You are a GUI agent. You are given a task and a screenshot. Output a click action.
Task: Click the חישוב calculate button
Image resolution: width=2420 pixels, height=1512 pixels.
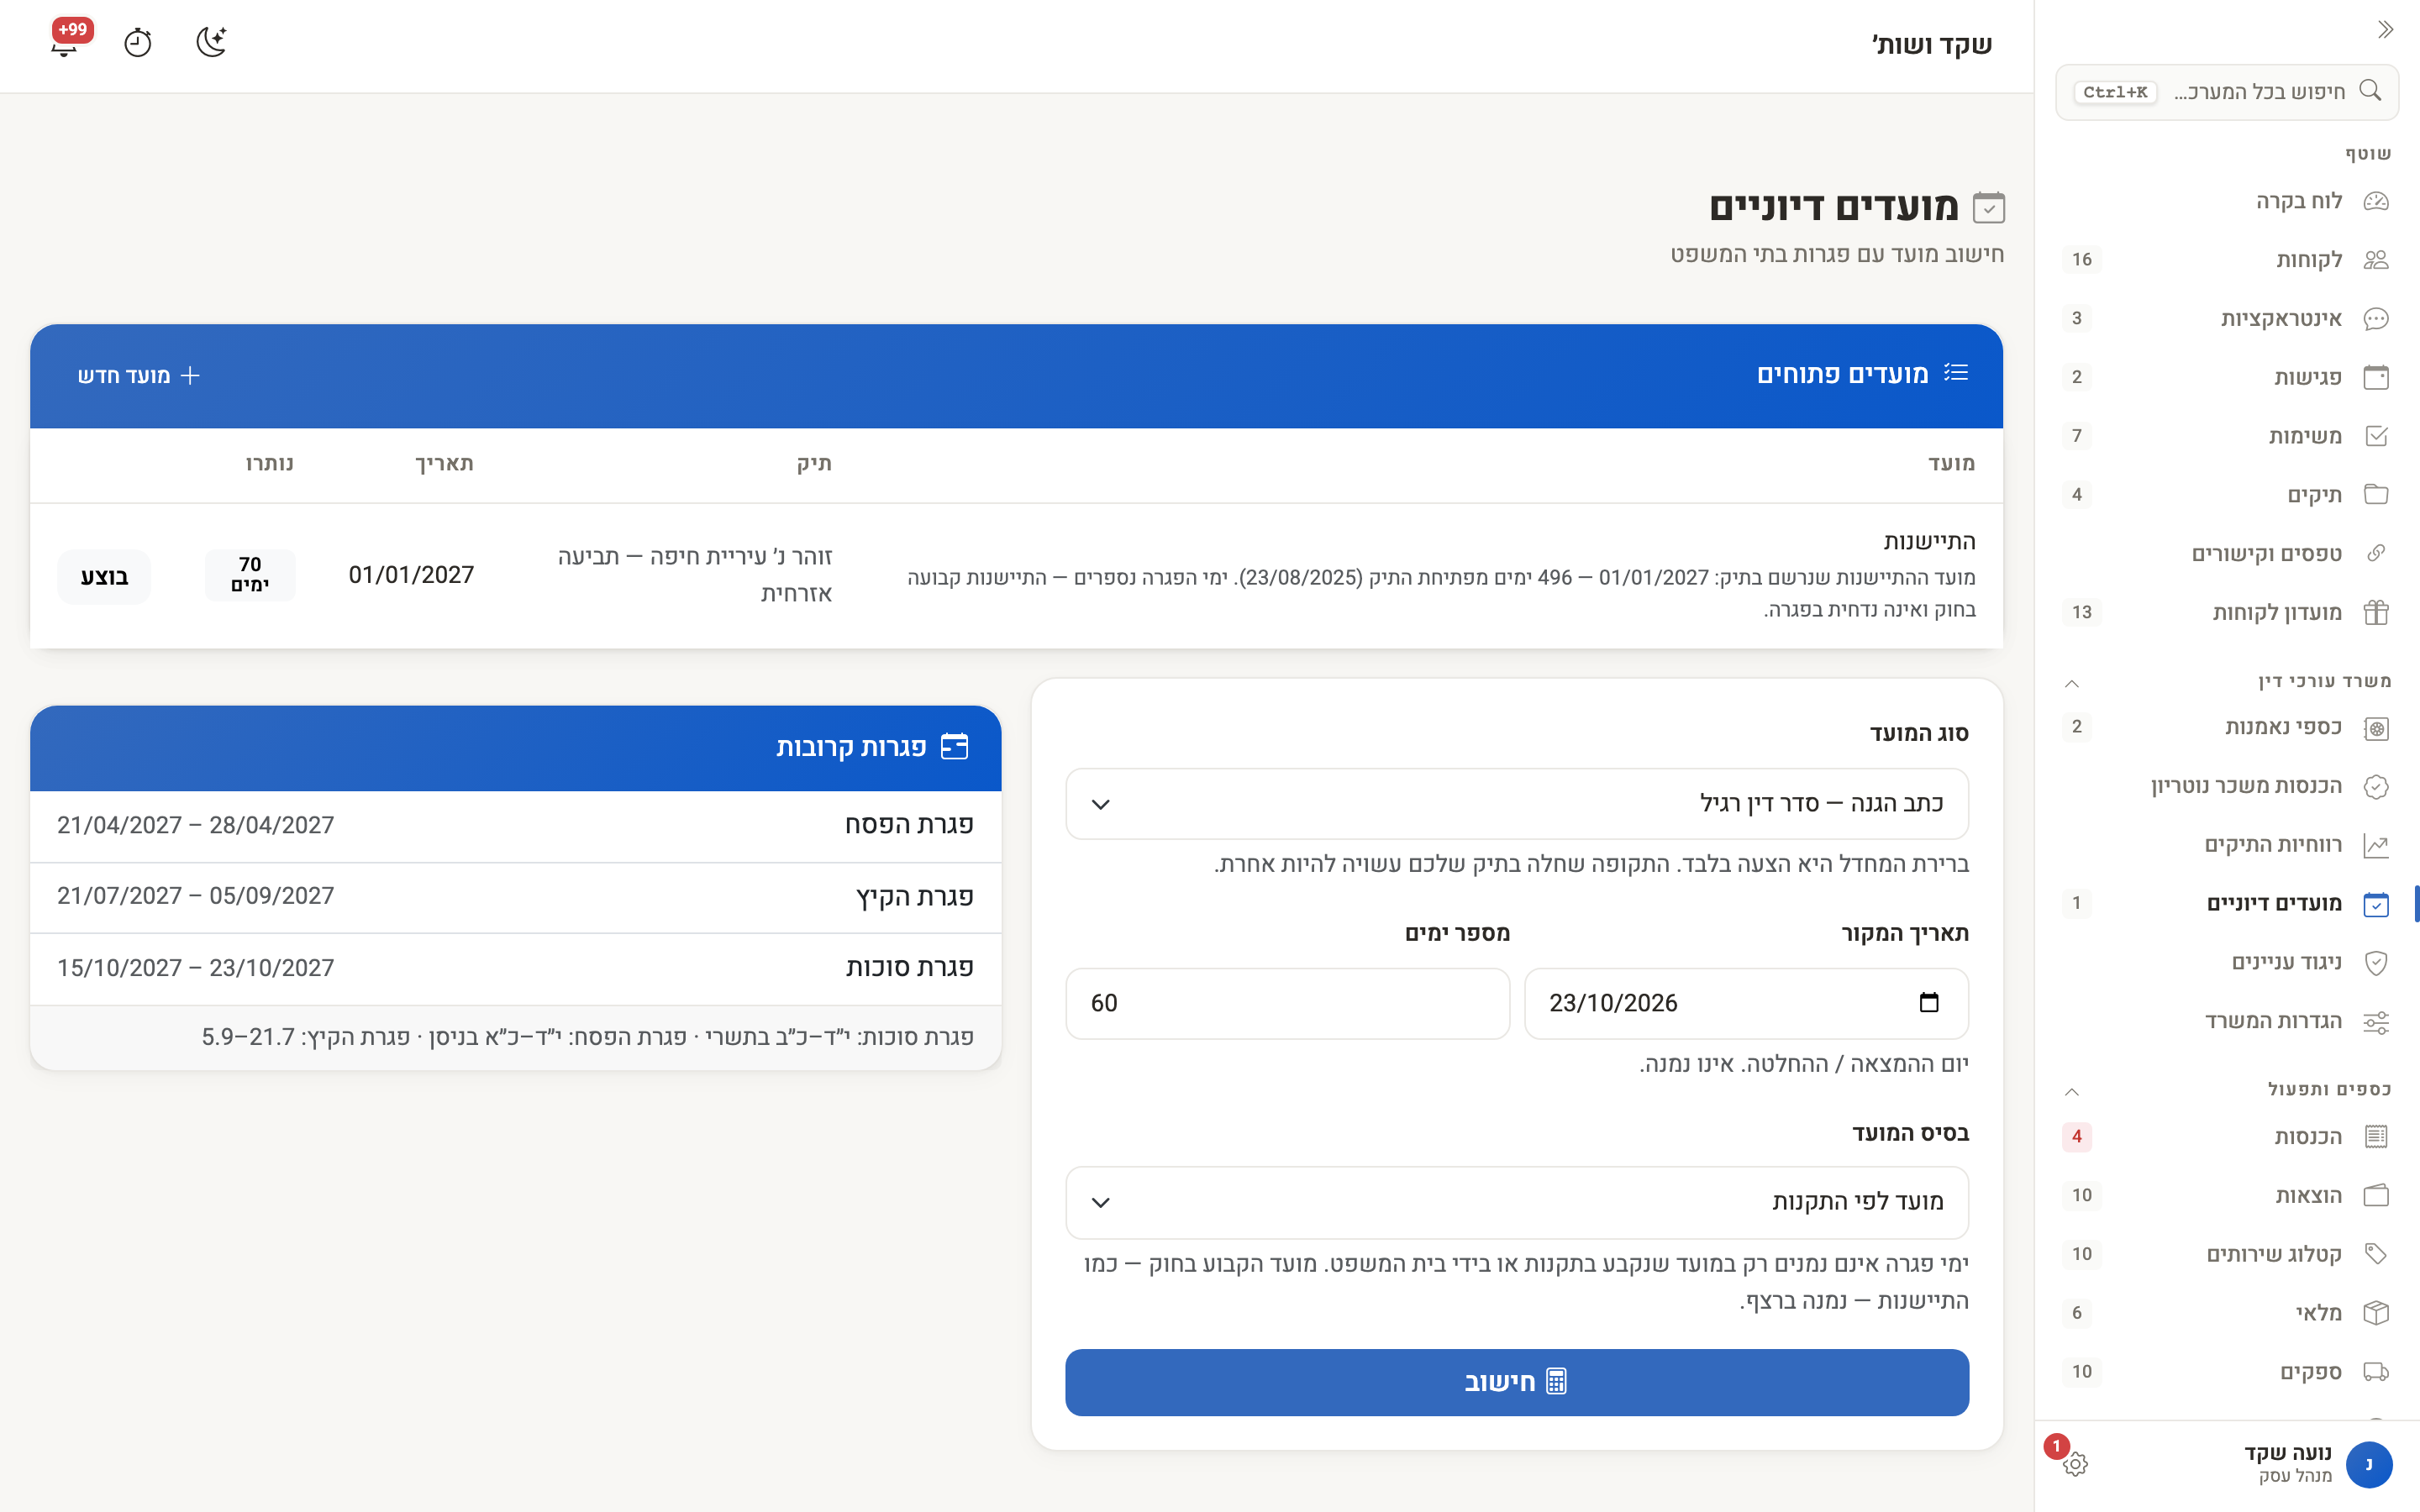coord(1517,1382)
